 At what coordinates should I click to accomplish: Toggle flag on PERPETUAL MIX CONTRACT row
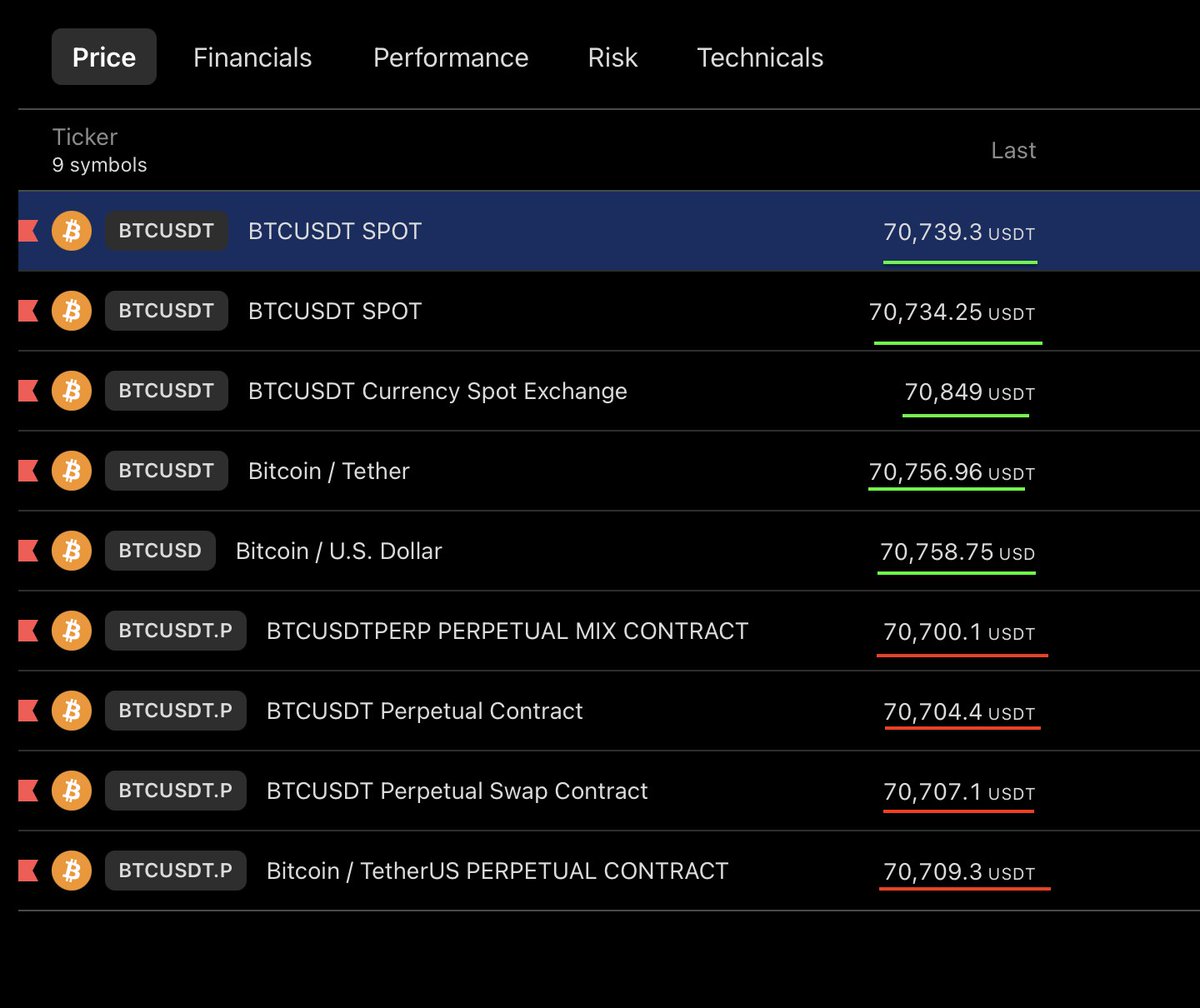pyautogui.click(x=28, y=631)
